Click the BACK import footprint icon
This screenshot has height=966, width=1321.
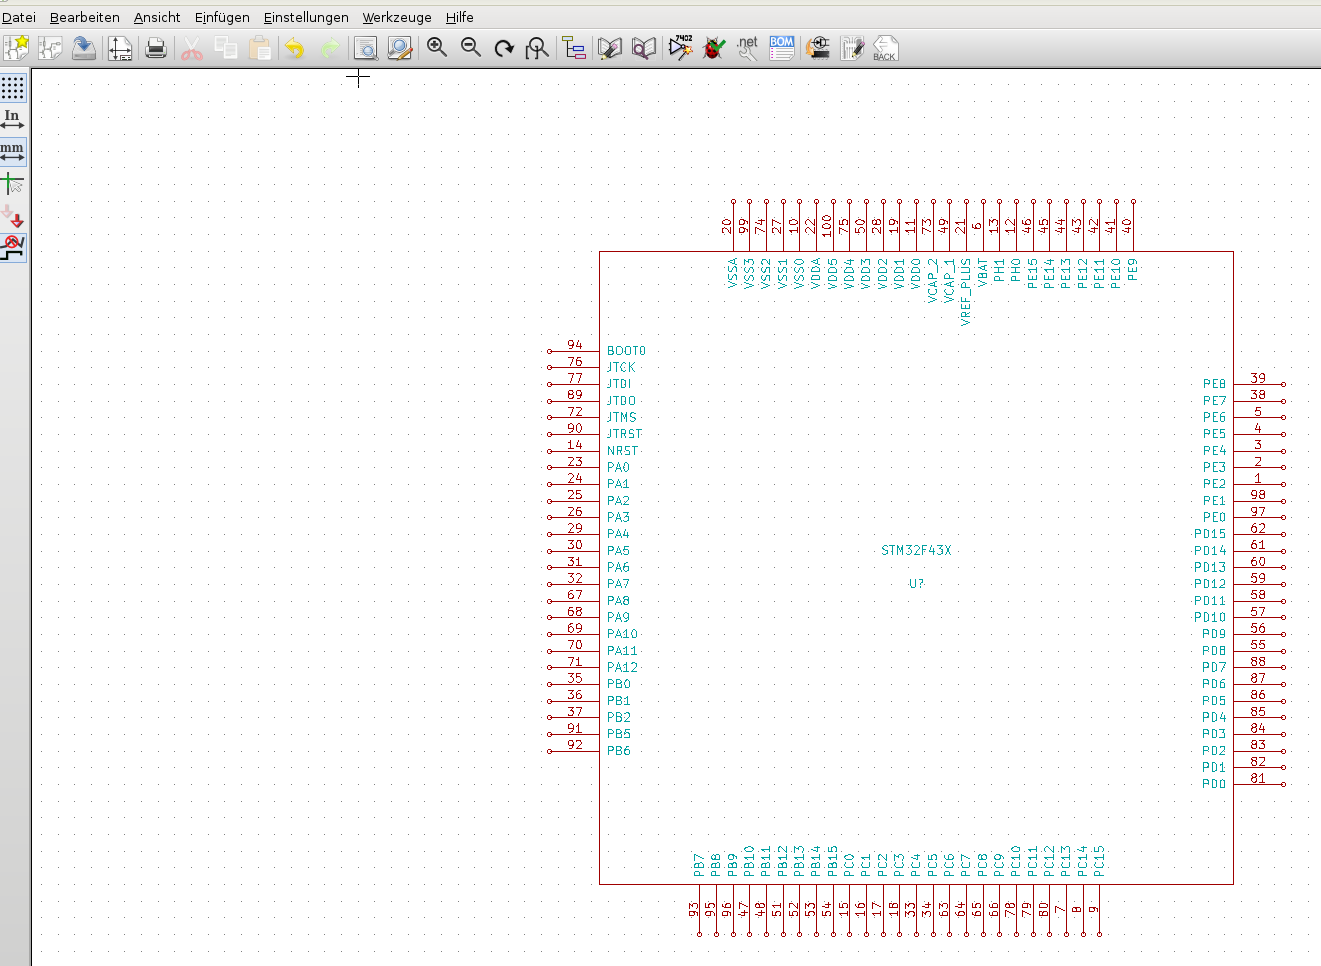pyautogui.click(x=886, y=48)
